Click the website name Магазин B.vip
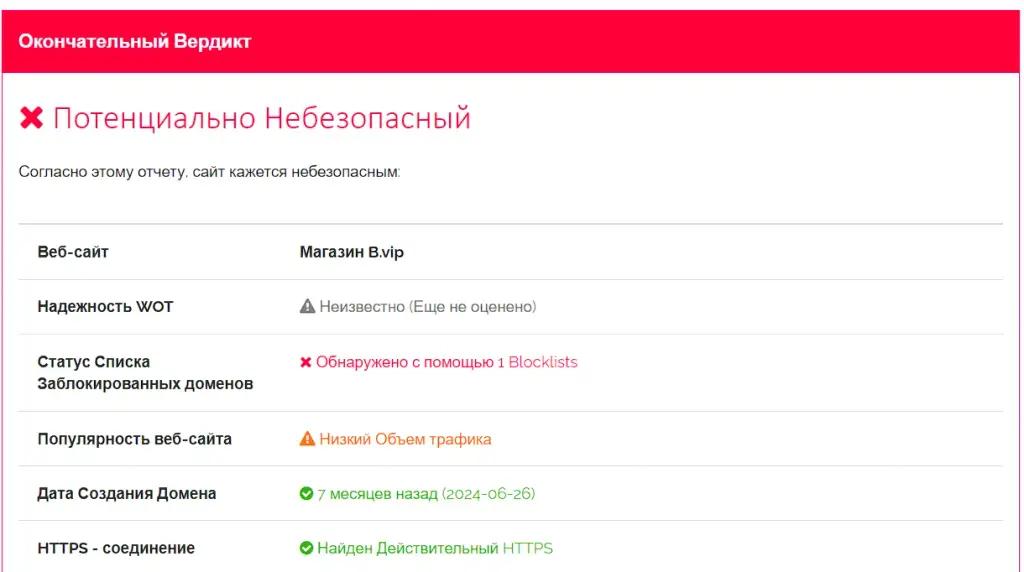Screen dimensions: 1024x572 pos(351,252)
